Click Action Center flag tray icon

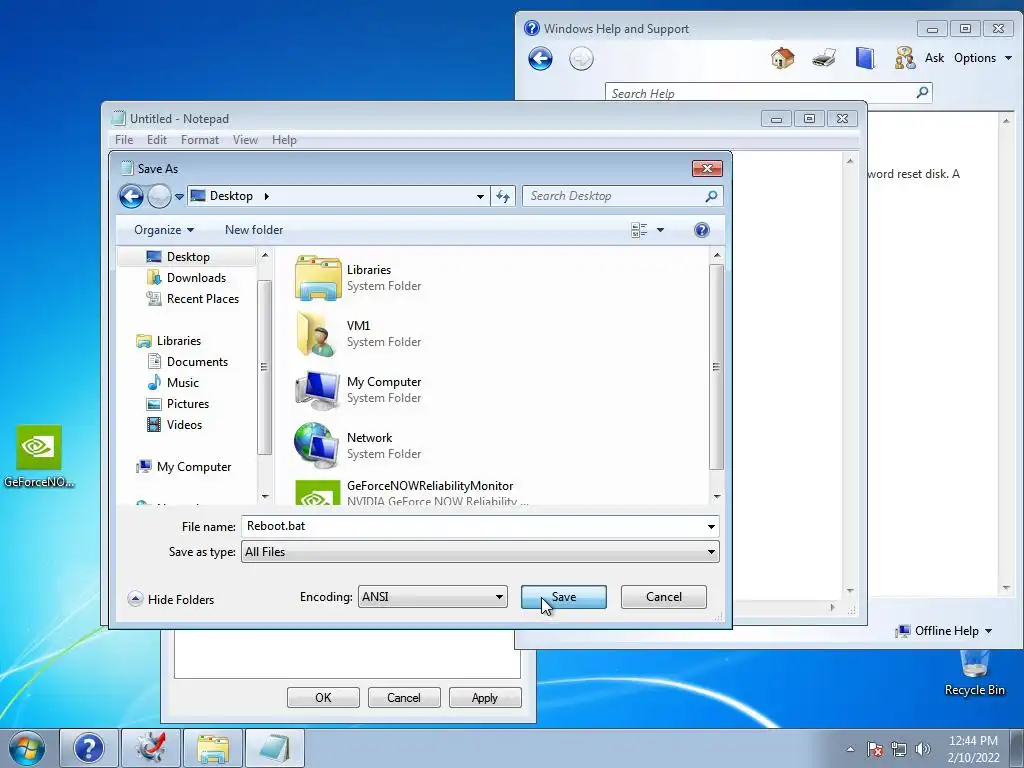875,749
